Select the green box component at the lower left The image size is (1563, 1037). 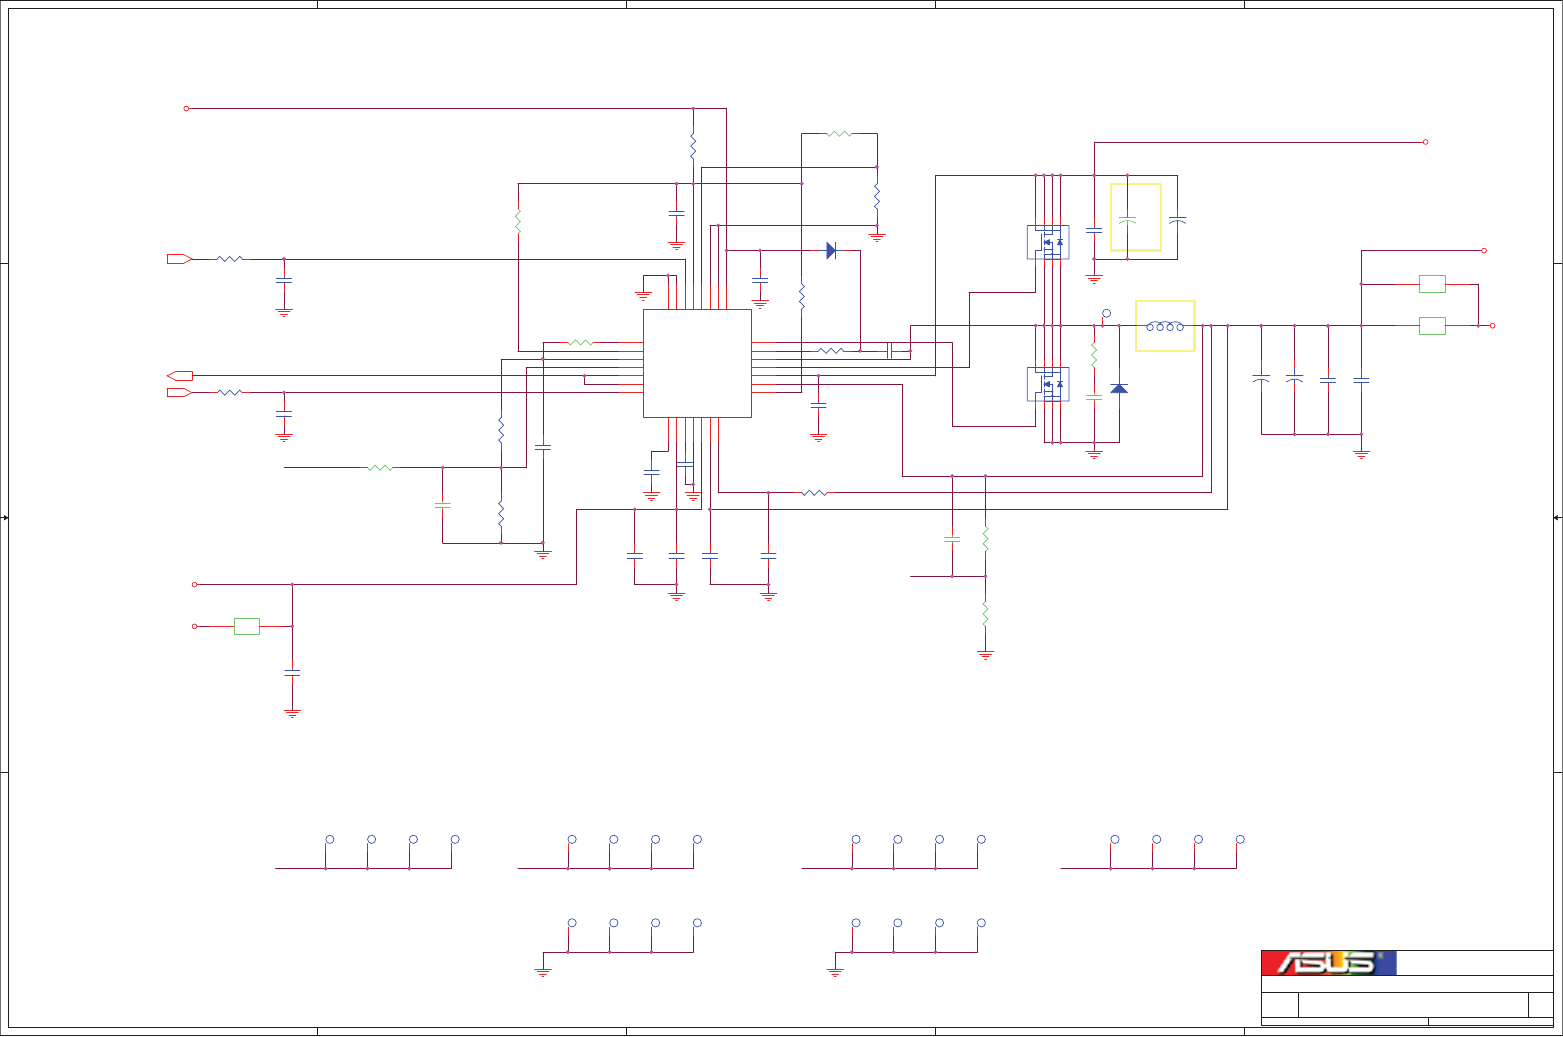pyautogui.click(x=247, y=626)
